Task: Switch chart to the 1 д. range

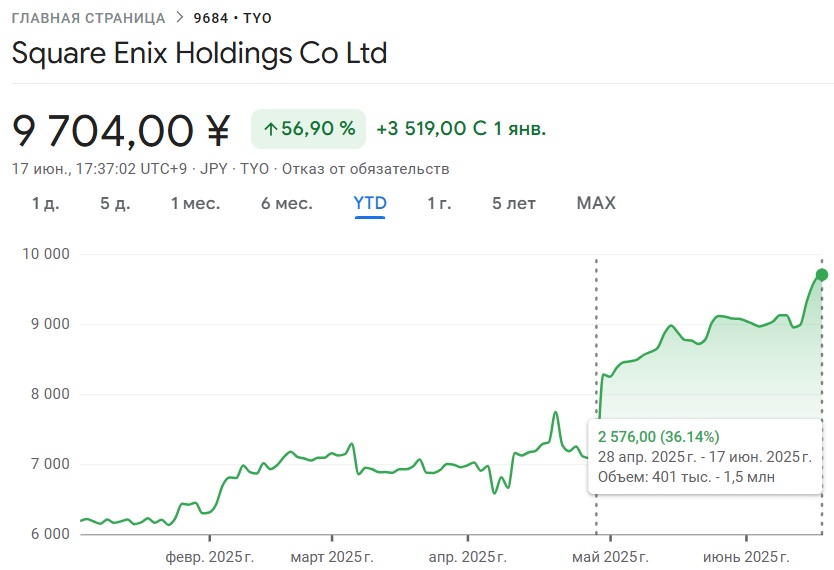Action: click(46, 203)
